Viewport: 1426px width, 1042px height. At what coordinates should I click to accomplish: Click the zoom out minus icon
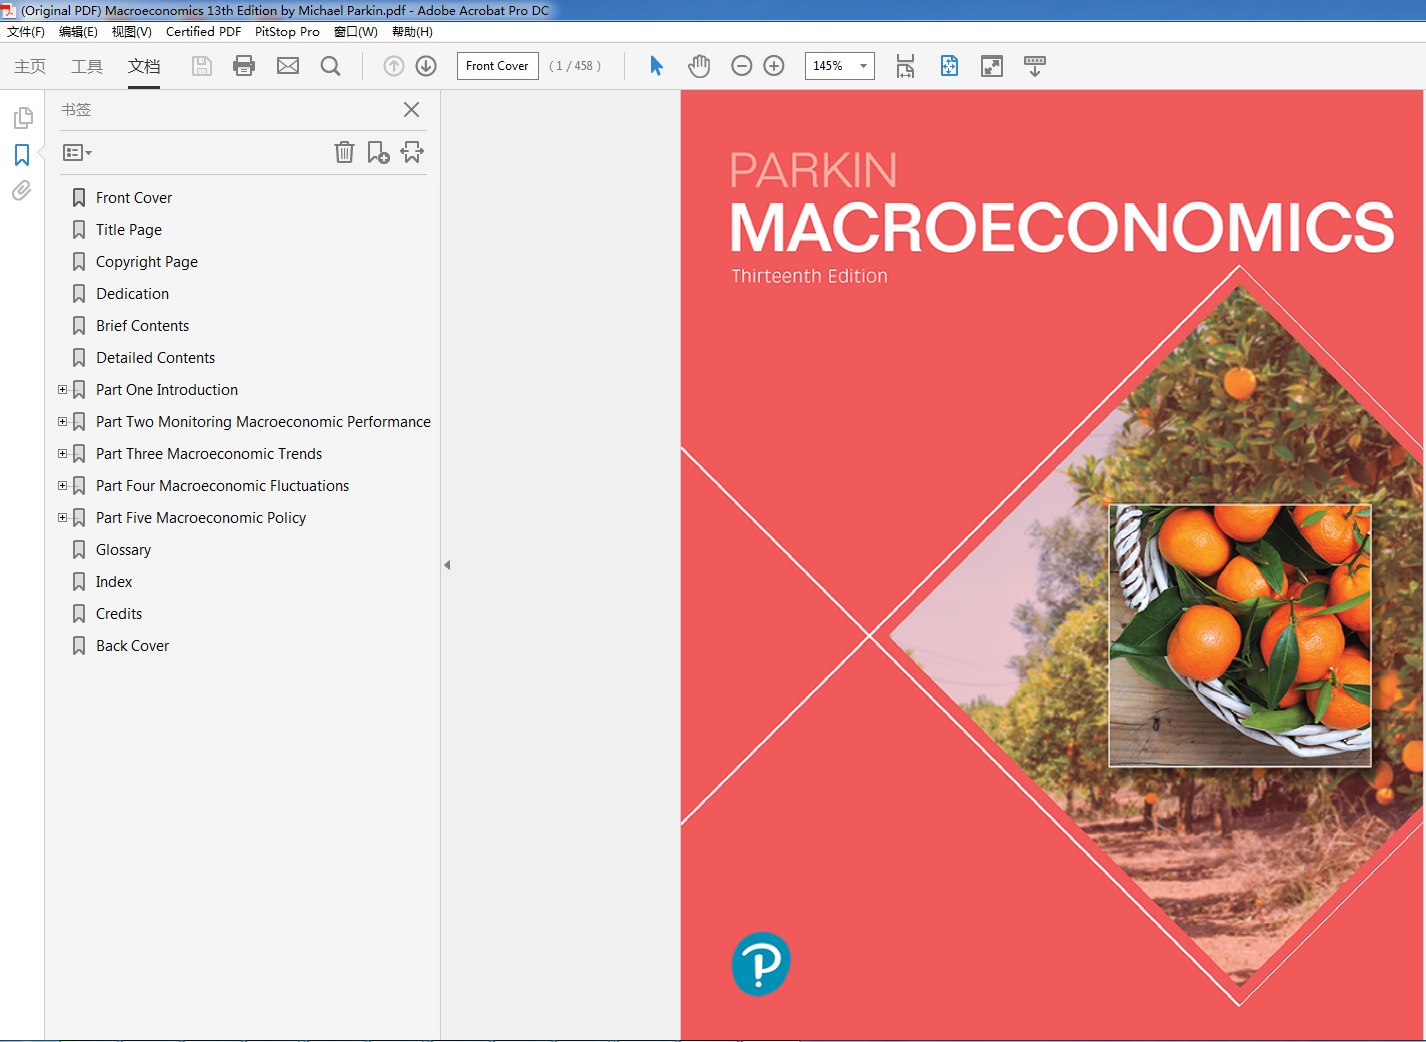pyautogui.click(x=742, y=66)
